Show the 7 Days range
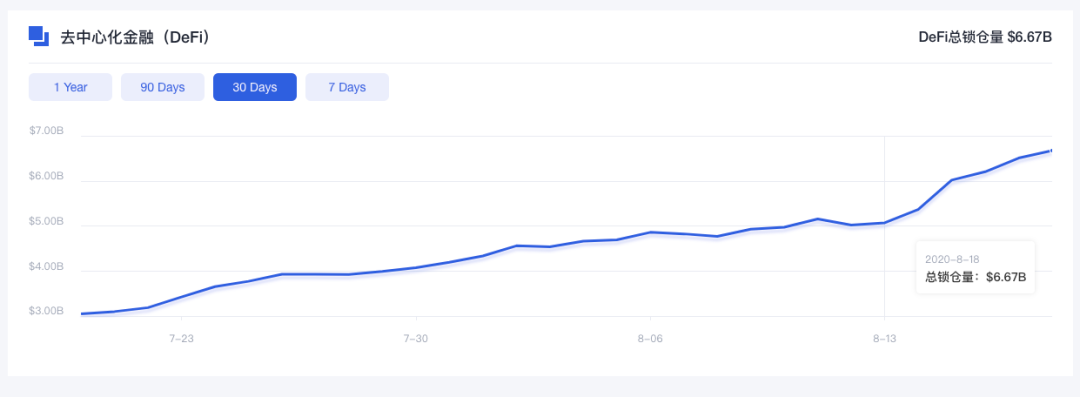Image resolution: width=1080 pixels, height=397 pixels. 347,88
